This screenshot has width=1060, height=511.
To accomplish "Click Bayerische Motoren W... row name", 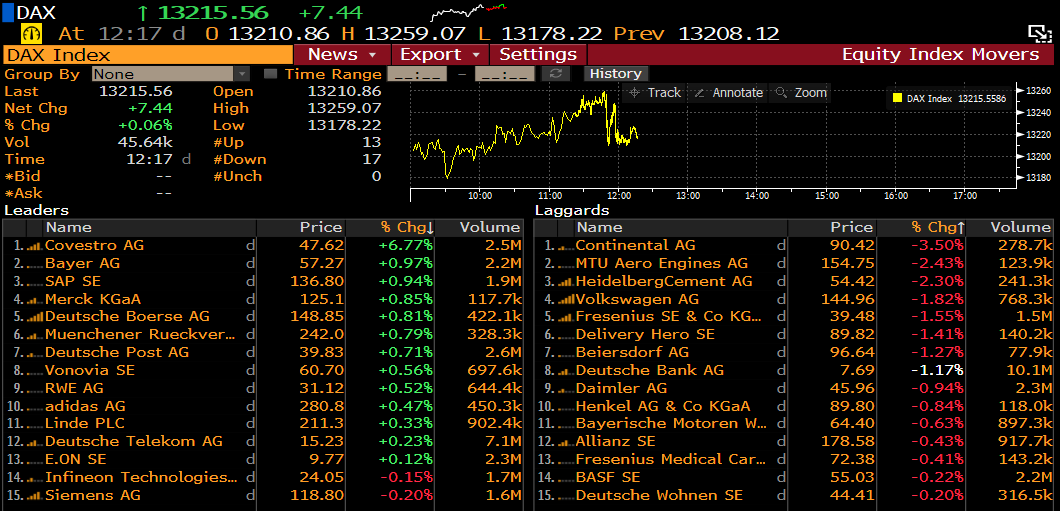I will coord(672,424).
